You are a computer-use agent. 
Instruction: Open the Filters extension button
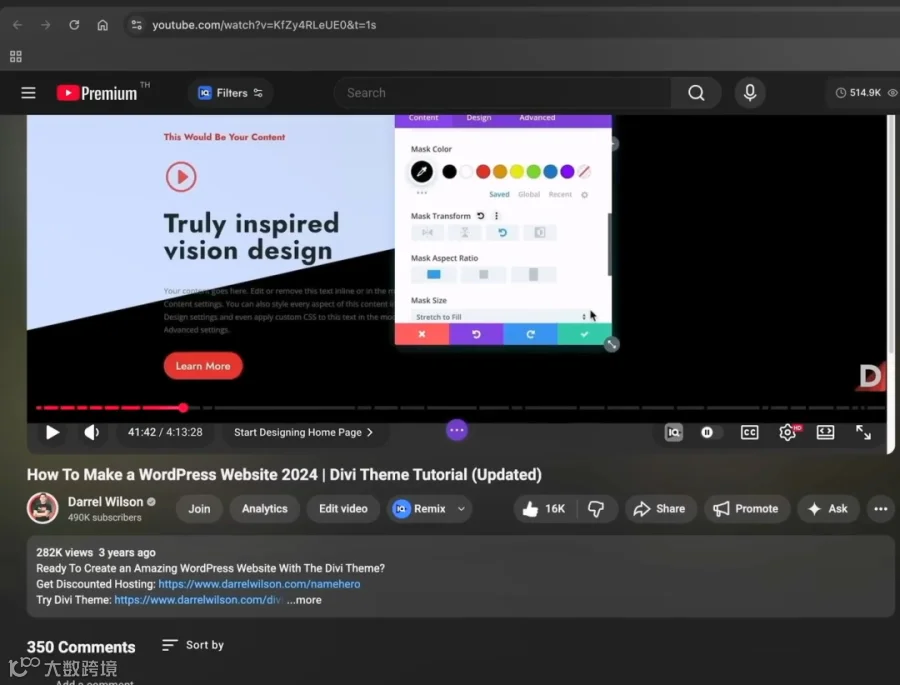230,93
